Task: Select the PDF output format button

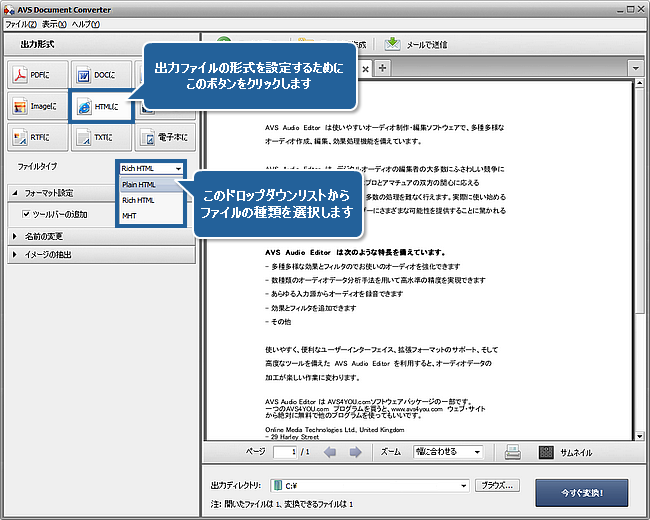Action: pos(37,75)
